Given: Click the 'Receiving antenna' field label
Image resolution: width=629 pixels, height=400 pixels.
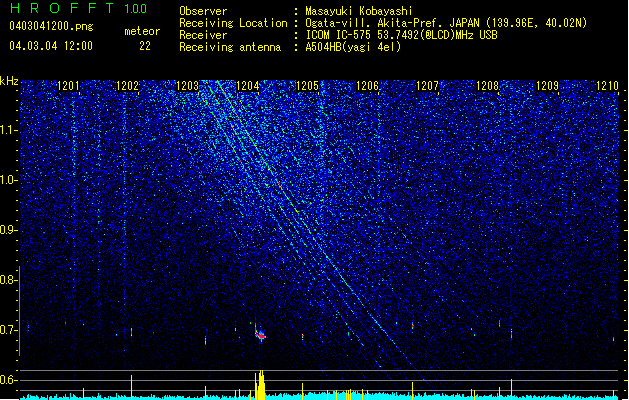Looking at the screenshot, I should 230,47.
